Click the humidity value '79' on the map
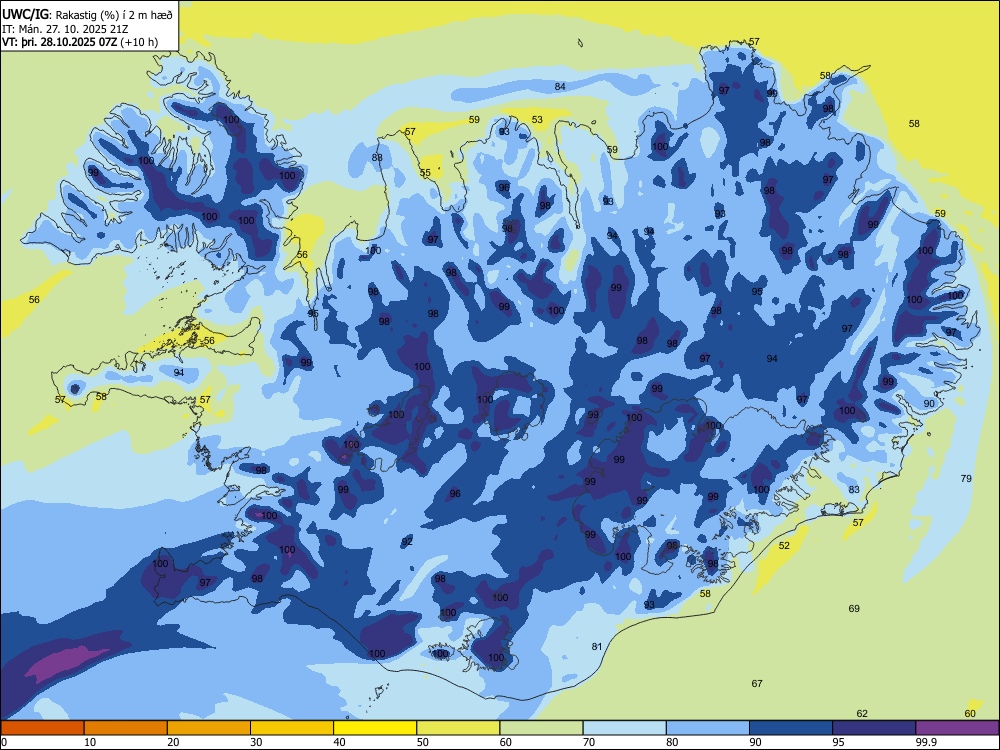 966,478
